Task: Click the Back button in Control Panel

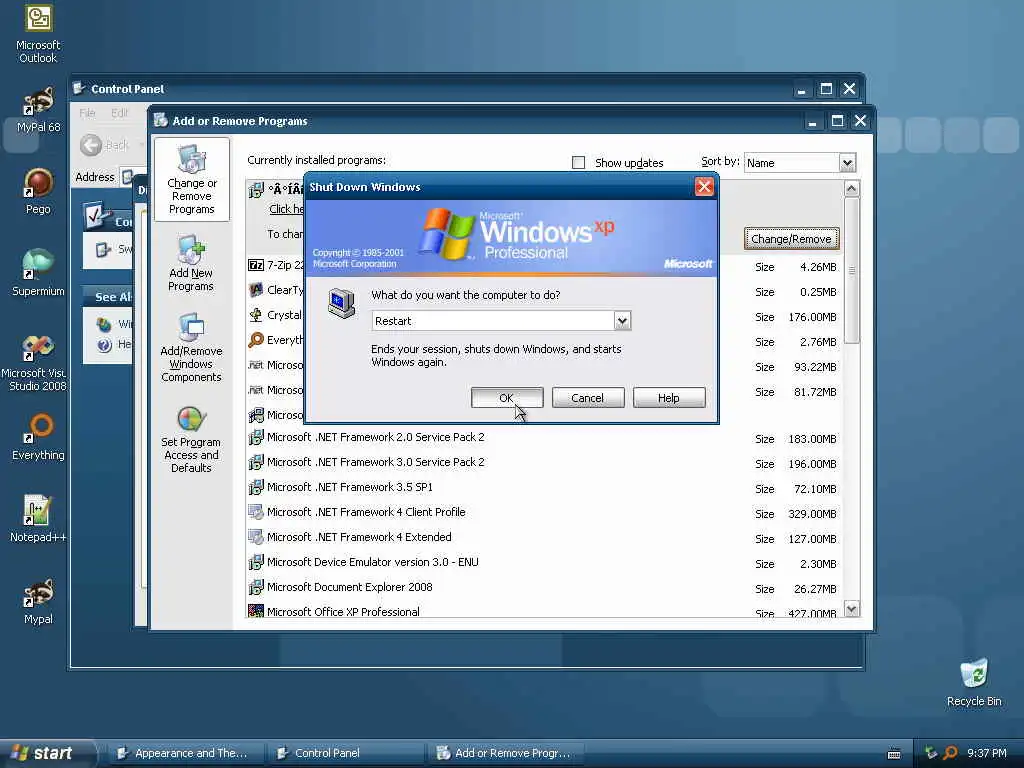Action: [104, 145]
